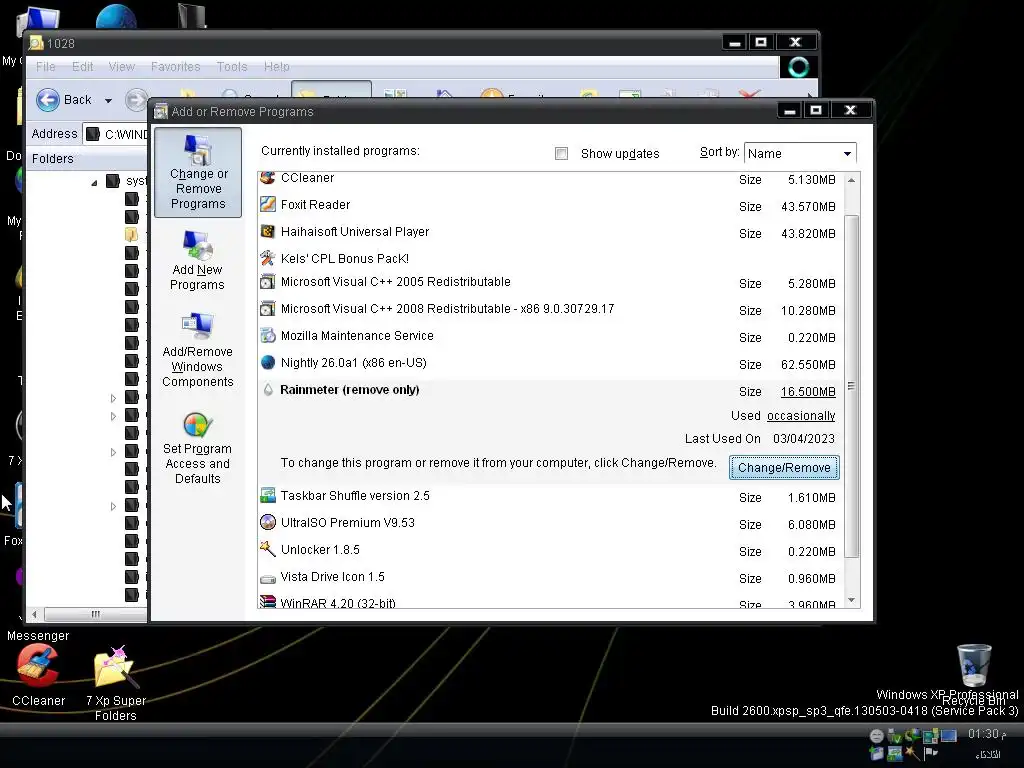Select Microsoft Visual C++ 2005 Redistributable icon
The height and width of the screenshot is (768, 1024).
click(268, 281)
